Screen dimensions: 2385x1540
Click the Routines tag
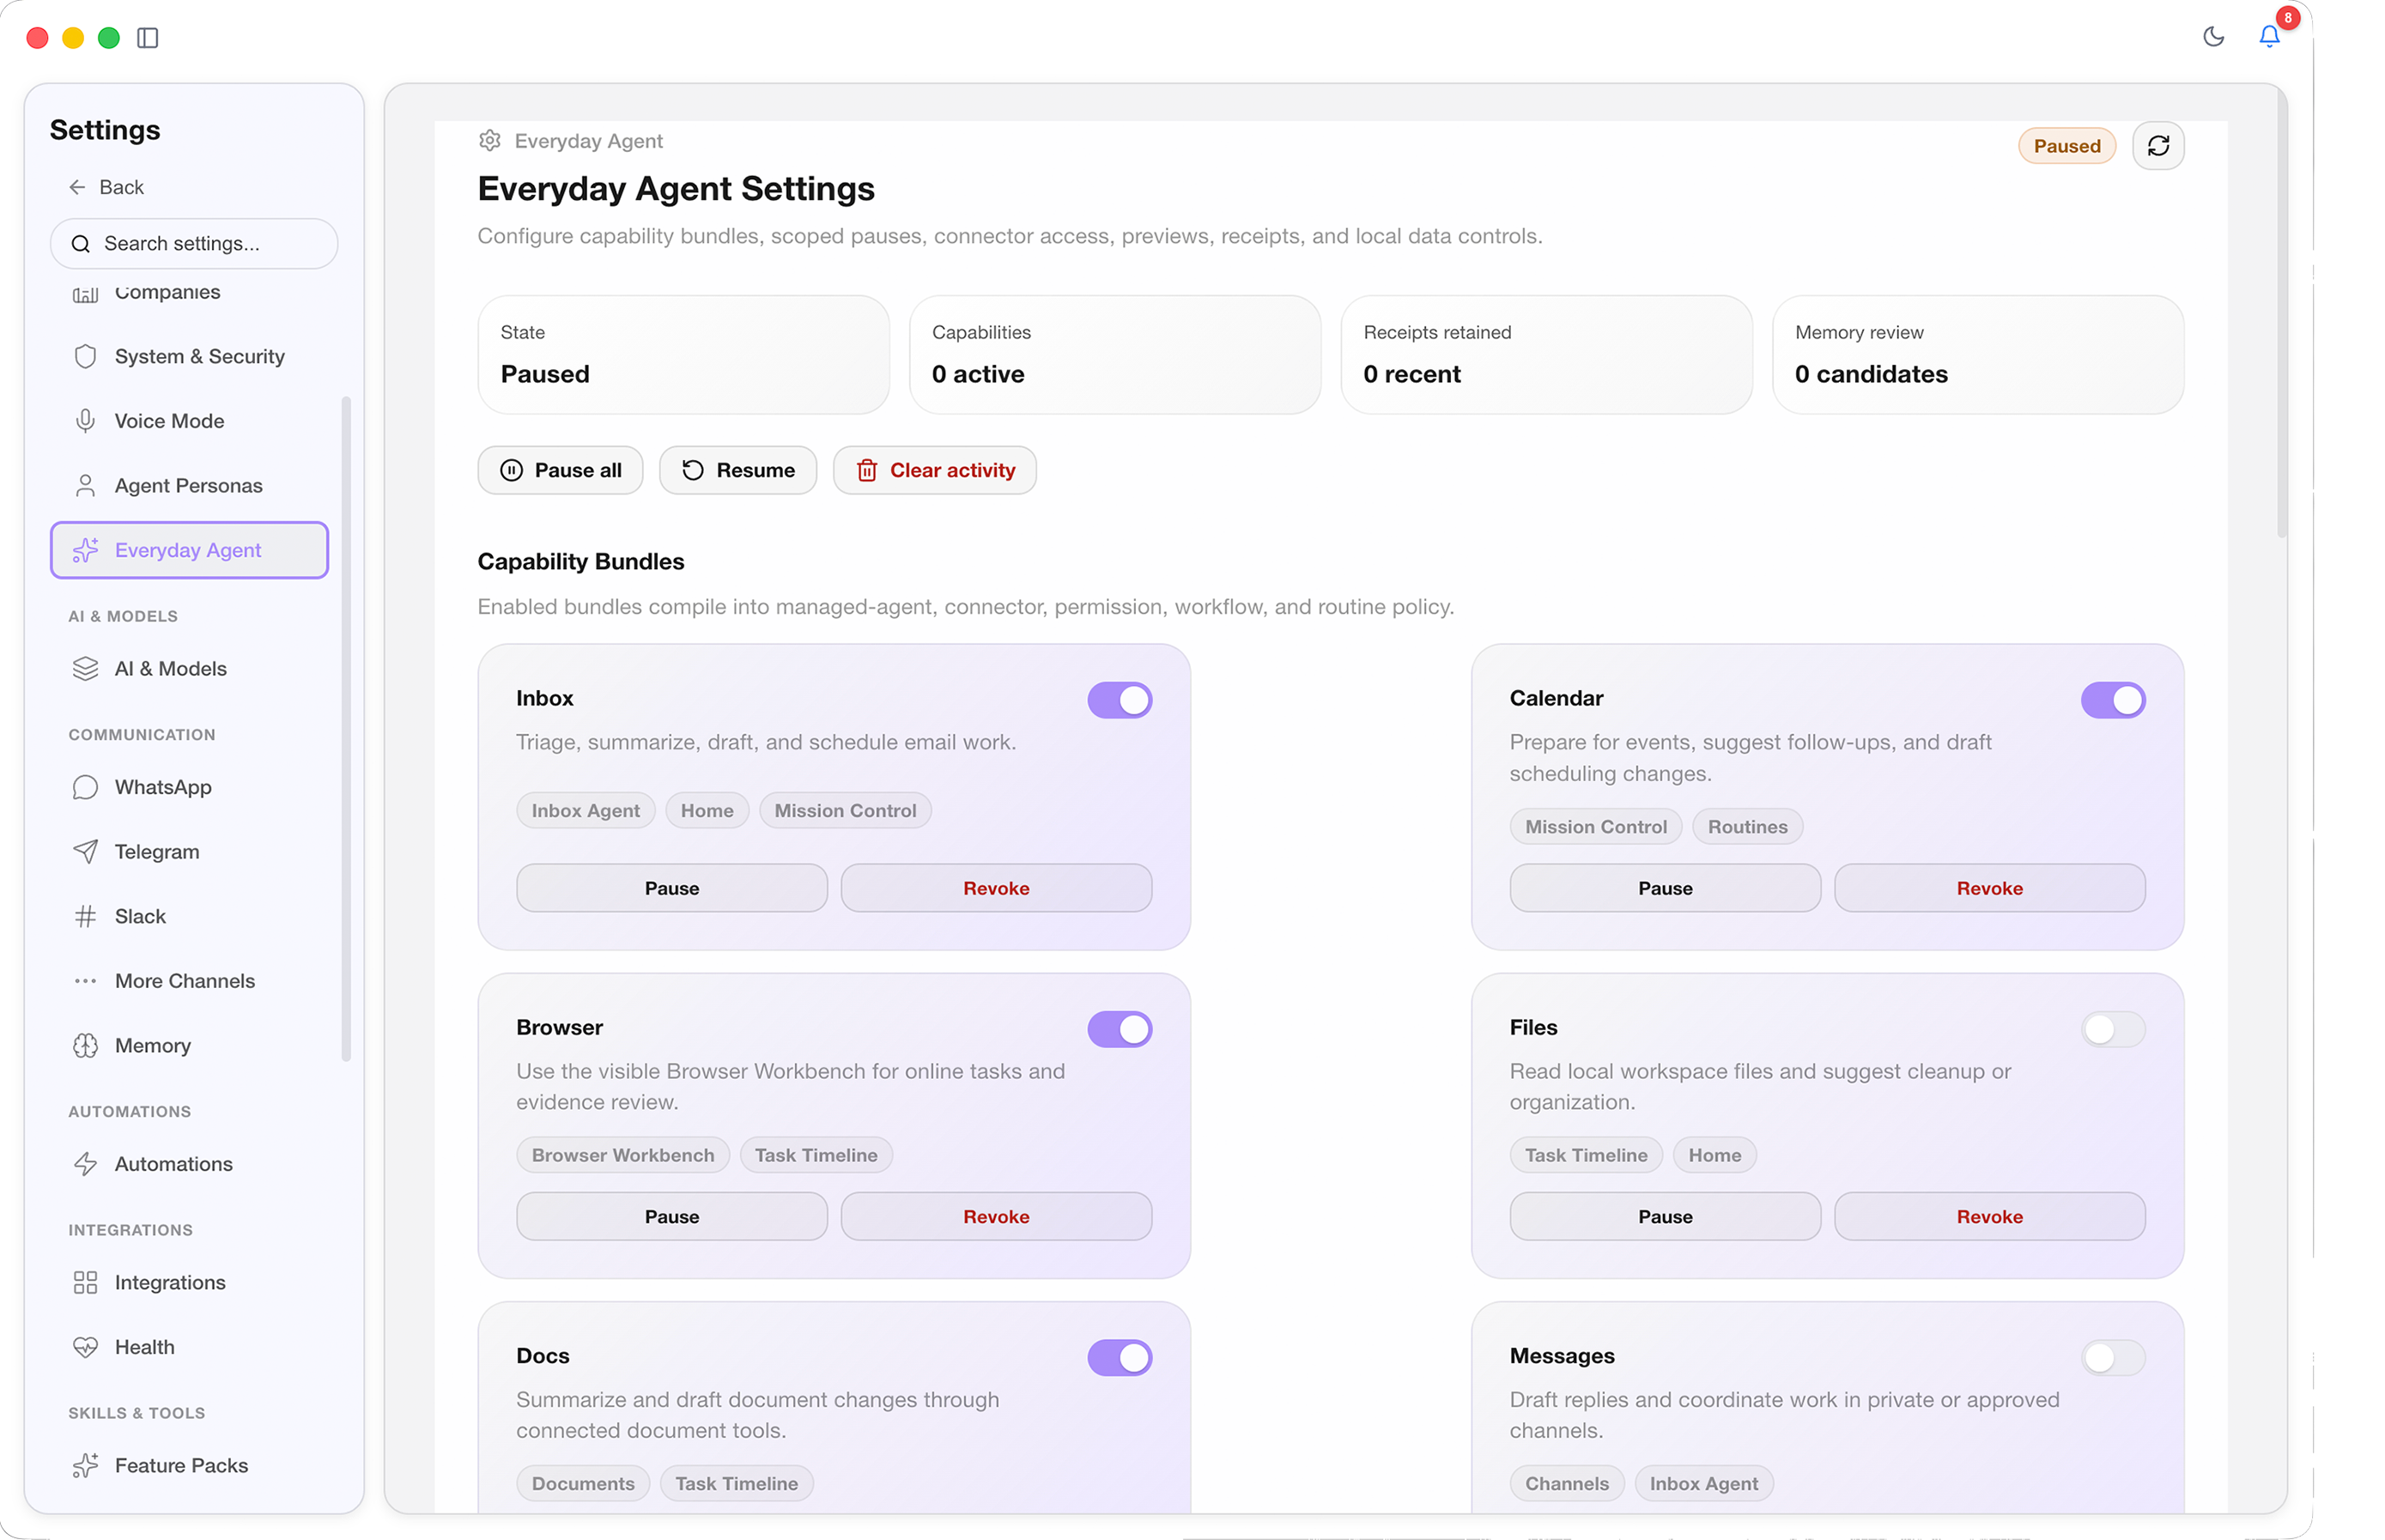point(1747,827)
